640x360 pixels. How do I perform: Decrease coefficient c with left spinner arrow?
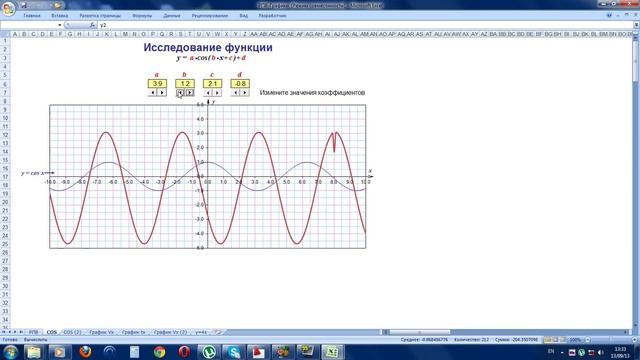208,93
